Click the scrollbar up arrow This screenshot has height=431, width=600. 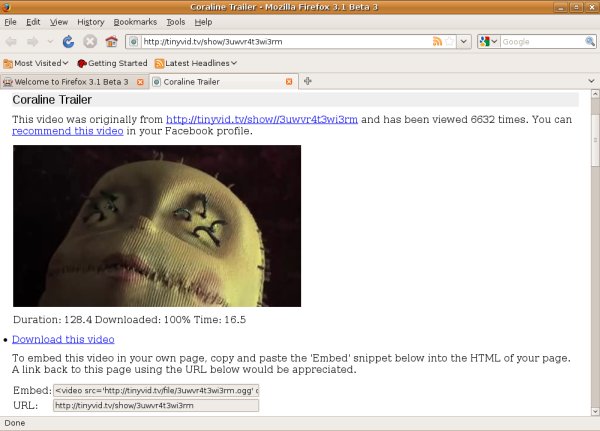[x=595, y=94]
